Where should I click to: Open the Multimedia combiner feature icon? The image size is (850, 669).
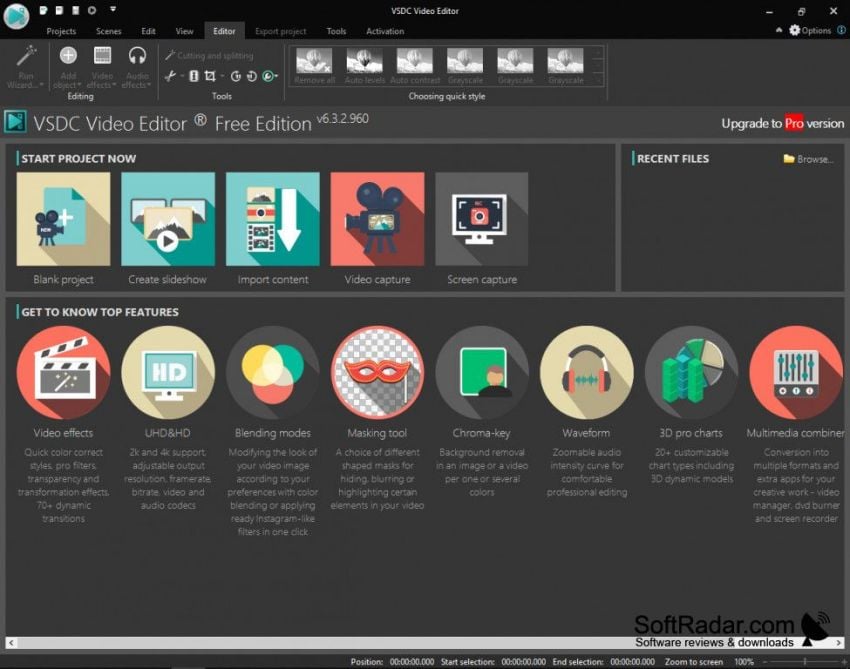tap(796, 372)
